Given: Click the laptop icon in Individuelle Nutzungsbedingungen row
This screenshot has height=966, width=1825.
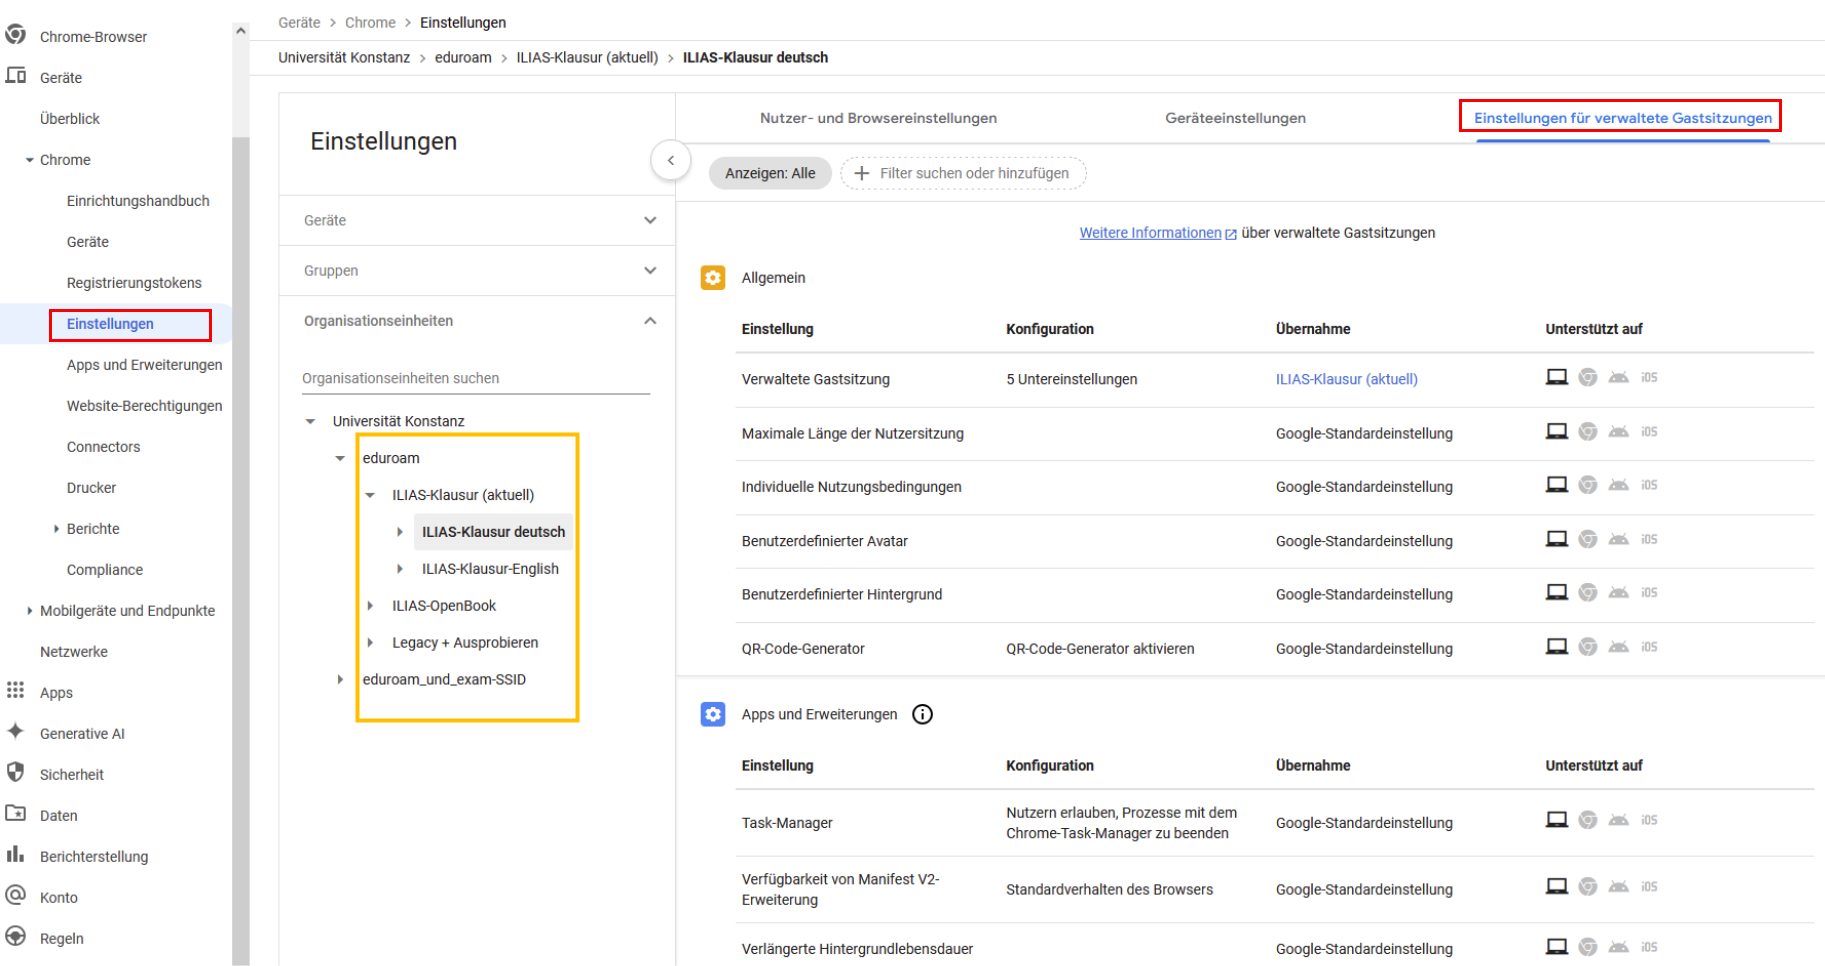Looking at the screenshot, I should click(1557, 485).
